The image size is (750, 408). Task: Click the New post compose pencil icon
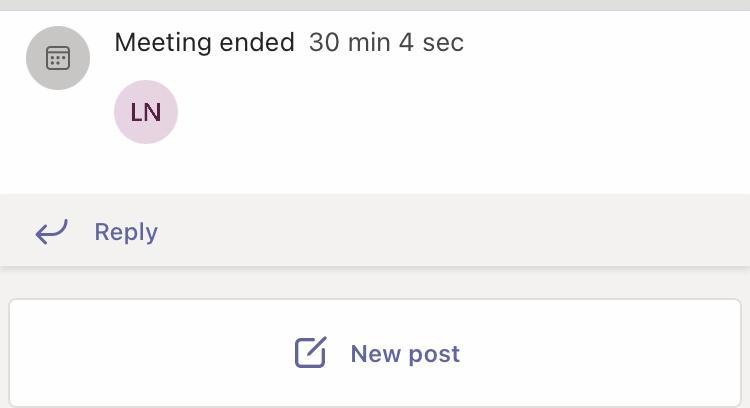point(310,353)
